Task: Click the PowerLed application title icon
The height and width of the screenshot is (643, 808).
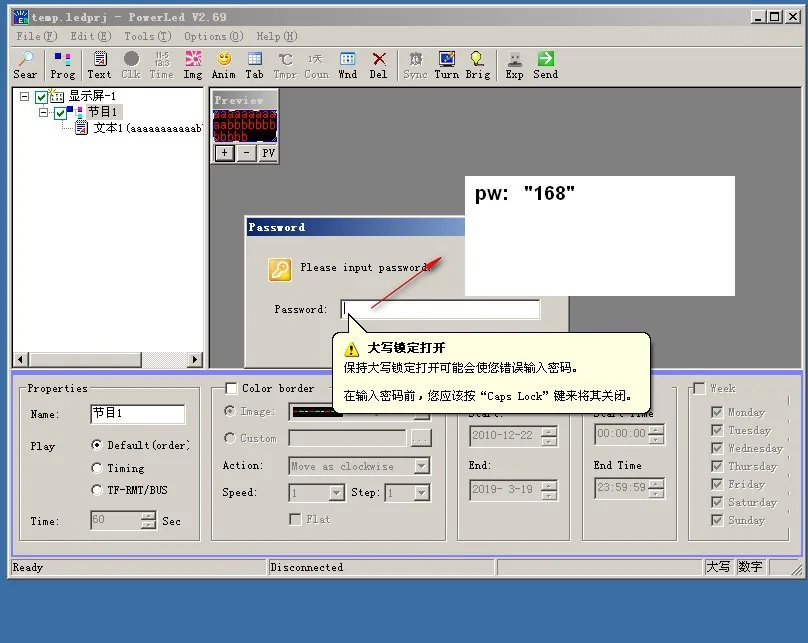Action: [21, 17]
